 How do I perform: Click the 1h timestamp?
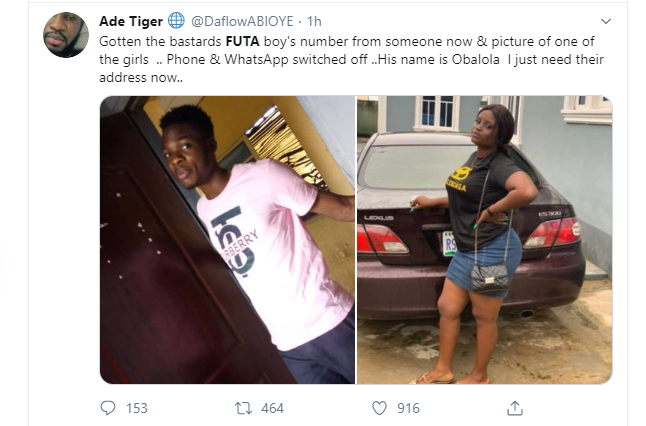click(x=314, y=21)
